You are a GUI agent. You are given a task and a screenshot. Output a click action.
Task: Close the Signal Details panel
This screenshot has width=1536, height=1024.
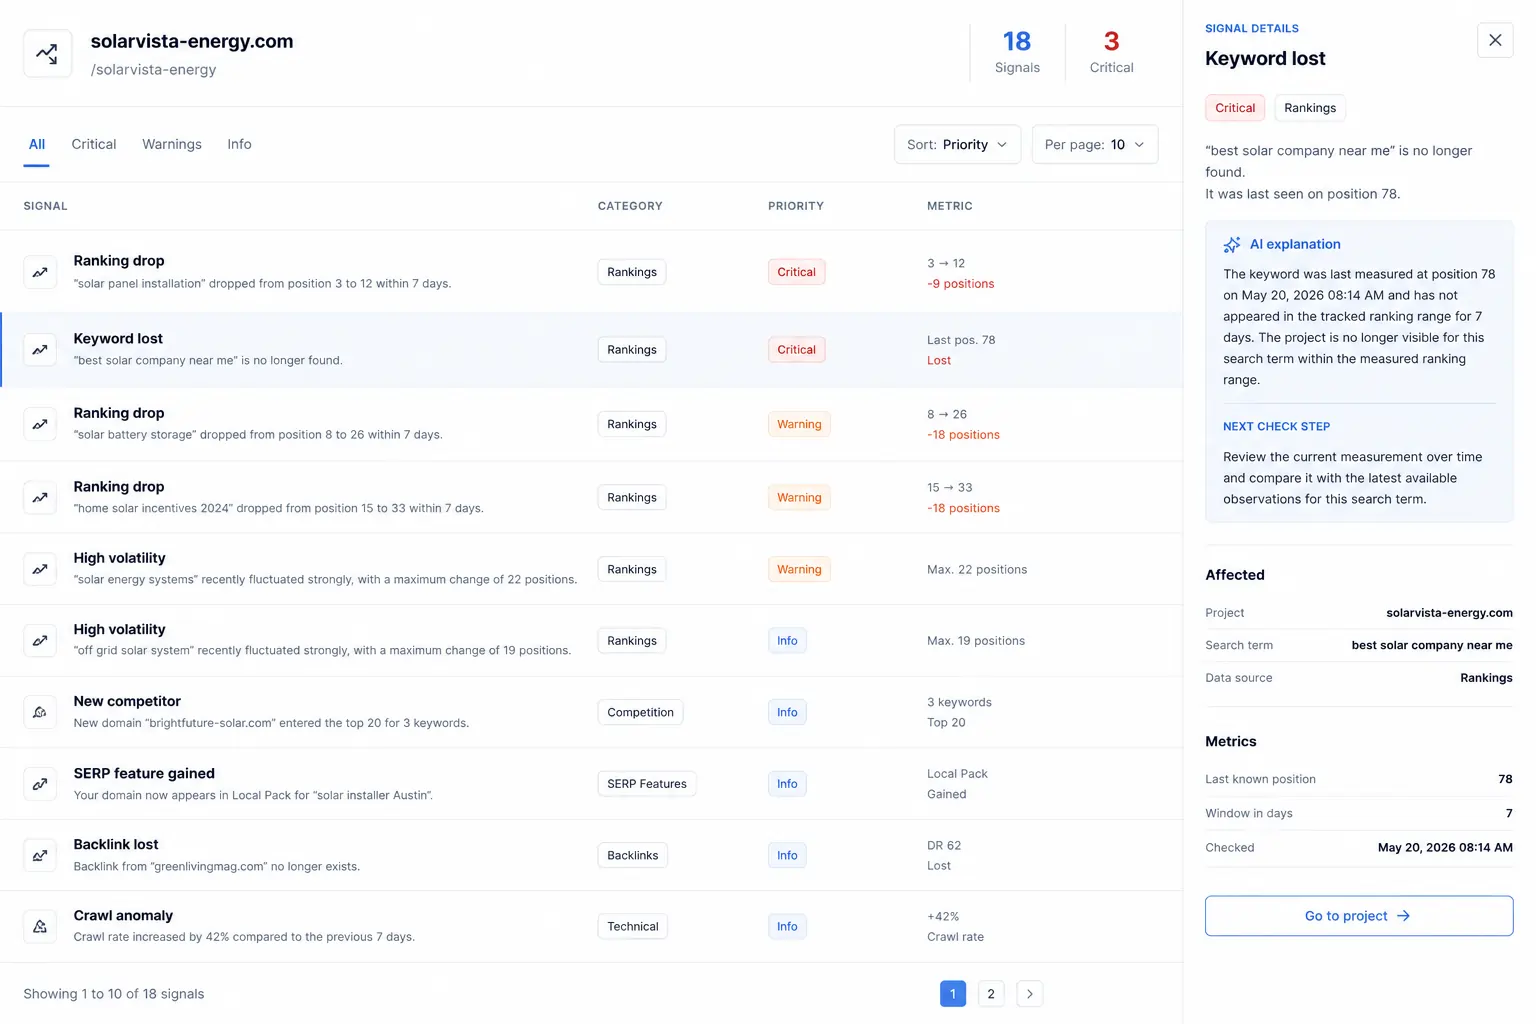(1495, 40)
